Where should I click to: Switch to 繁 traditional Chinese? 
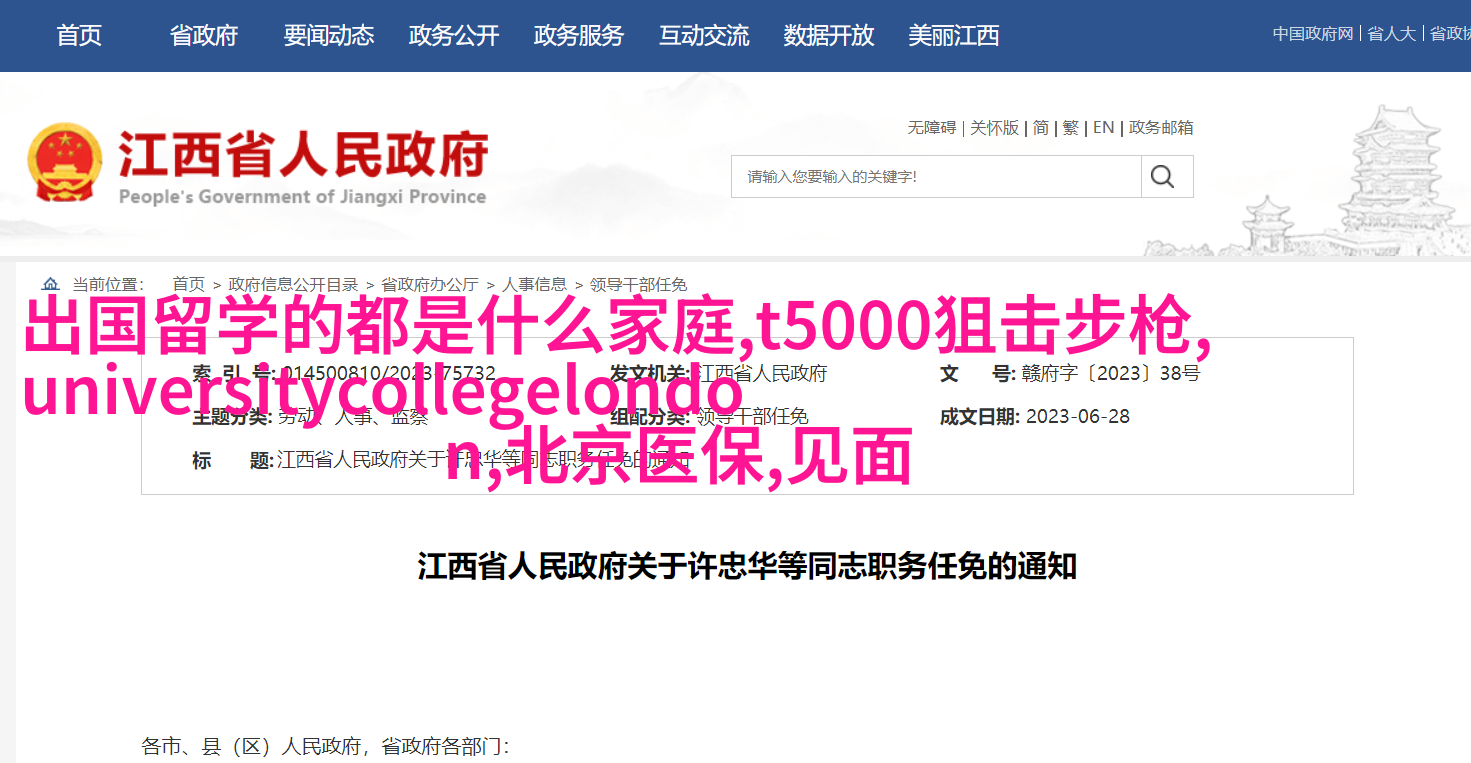[x=1071, y=128]
